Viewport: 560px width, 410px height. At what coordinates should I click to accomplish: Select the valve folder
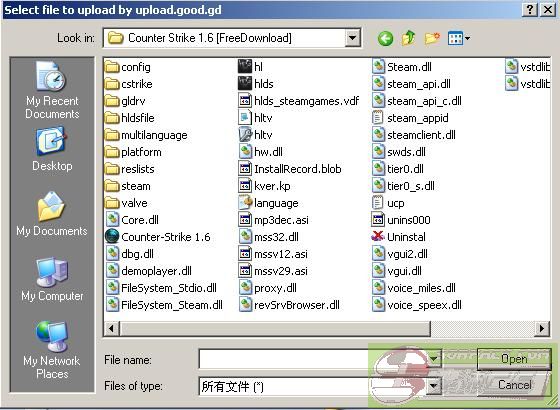coord(126,203)
